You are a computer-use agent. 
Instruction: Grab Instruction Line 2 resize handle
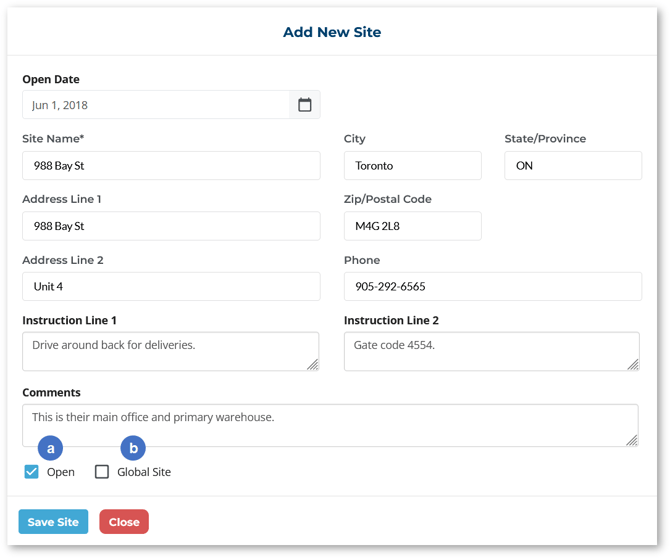pyautogui.click(x=633, y=365)
